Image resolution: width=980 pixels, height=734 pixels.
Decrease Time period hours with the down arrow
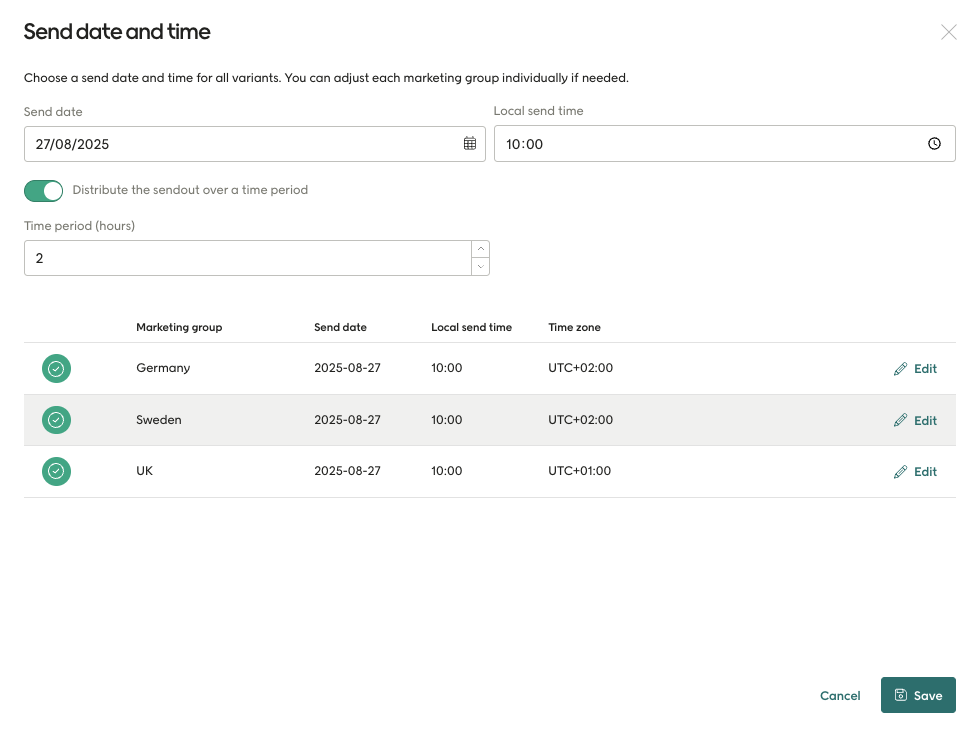(480, 265)
